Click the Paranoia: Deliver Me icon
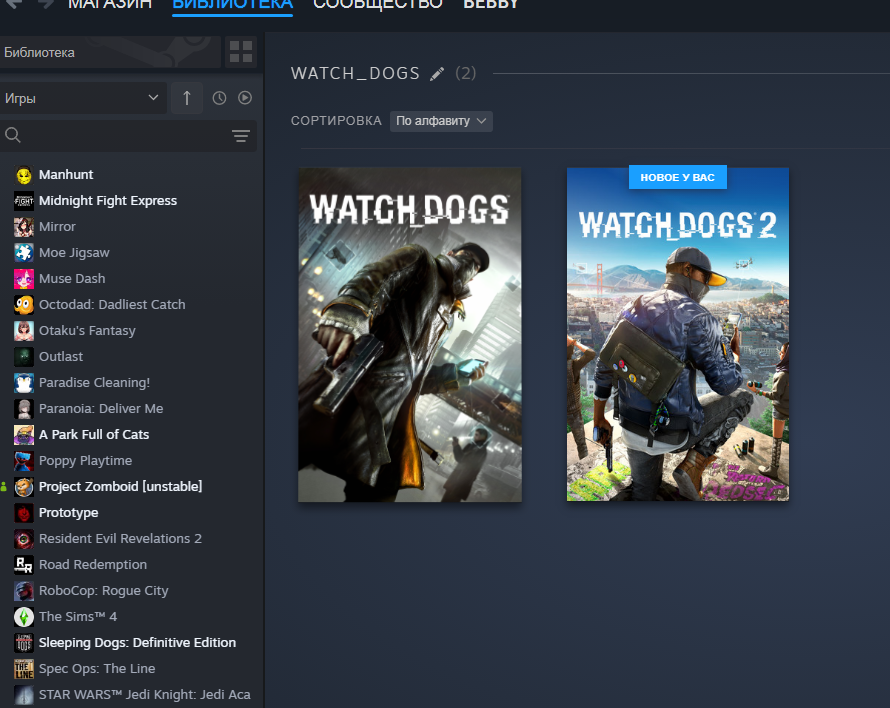The image size is (890, 708). [x=24, y=409]
